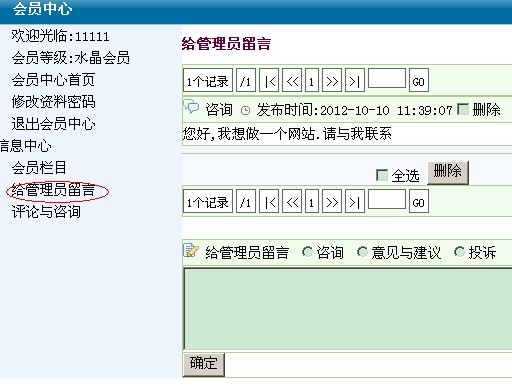The image size is (512, 389).
Task: Go to first page in bottom pager
Action: [269, 201]
